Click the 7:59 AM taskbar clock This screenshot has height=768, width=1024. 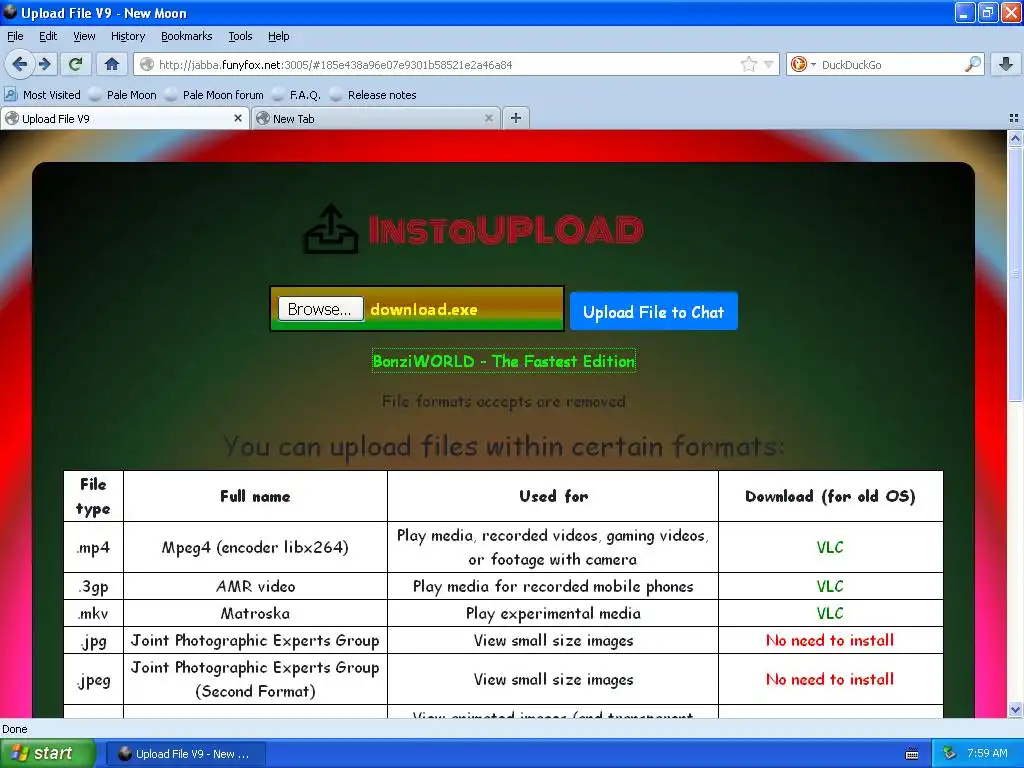tap(987, 753)
